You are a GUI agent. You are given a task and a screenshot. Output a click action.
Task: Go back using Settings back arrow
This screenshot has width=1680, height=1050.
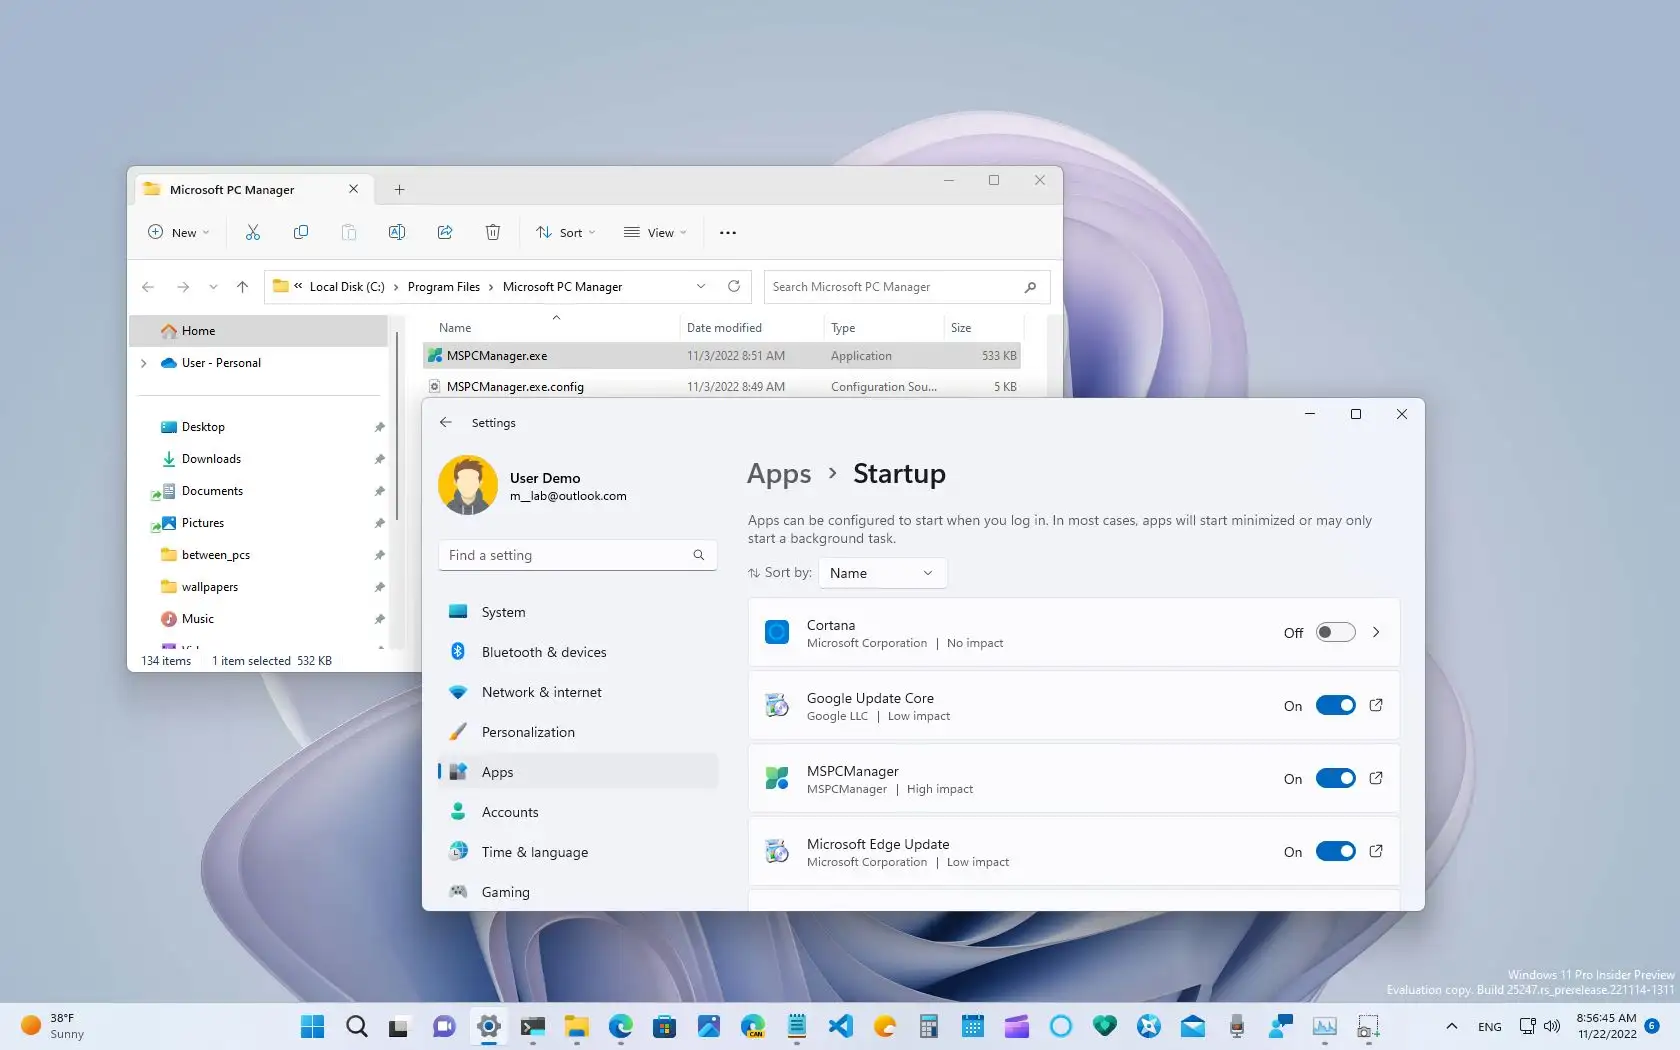(446, 422)
